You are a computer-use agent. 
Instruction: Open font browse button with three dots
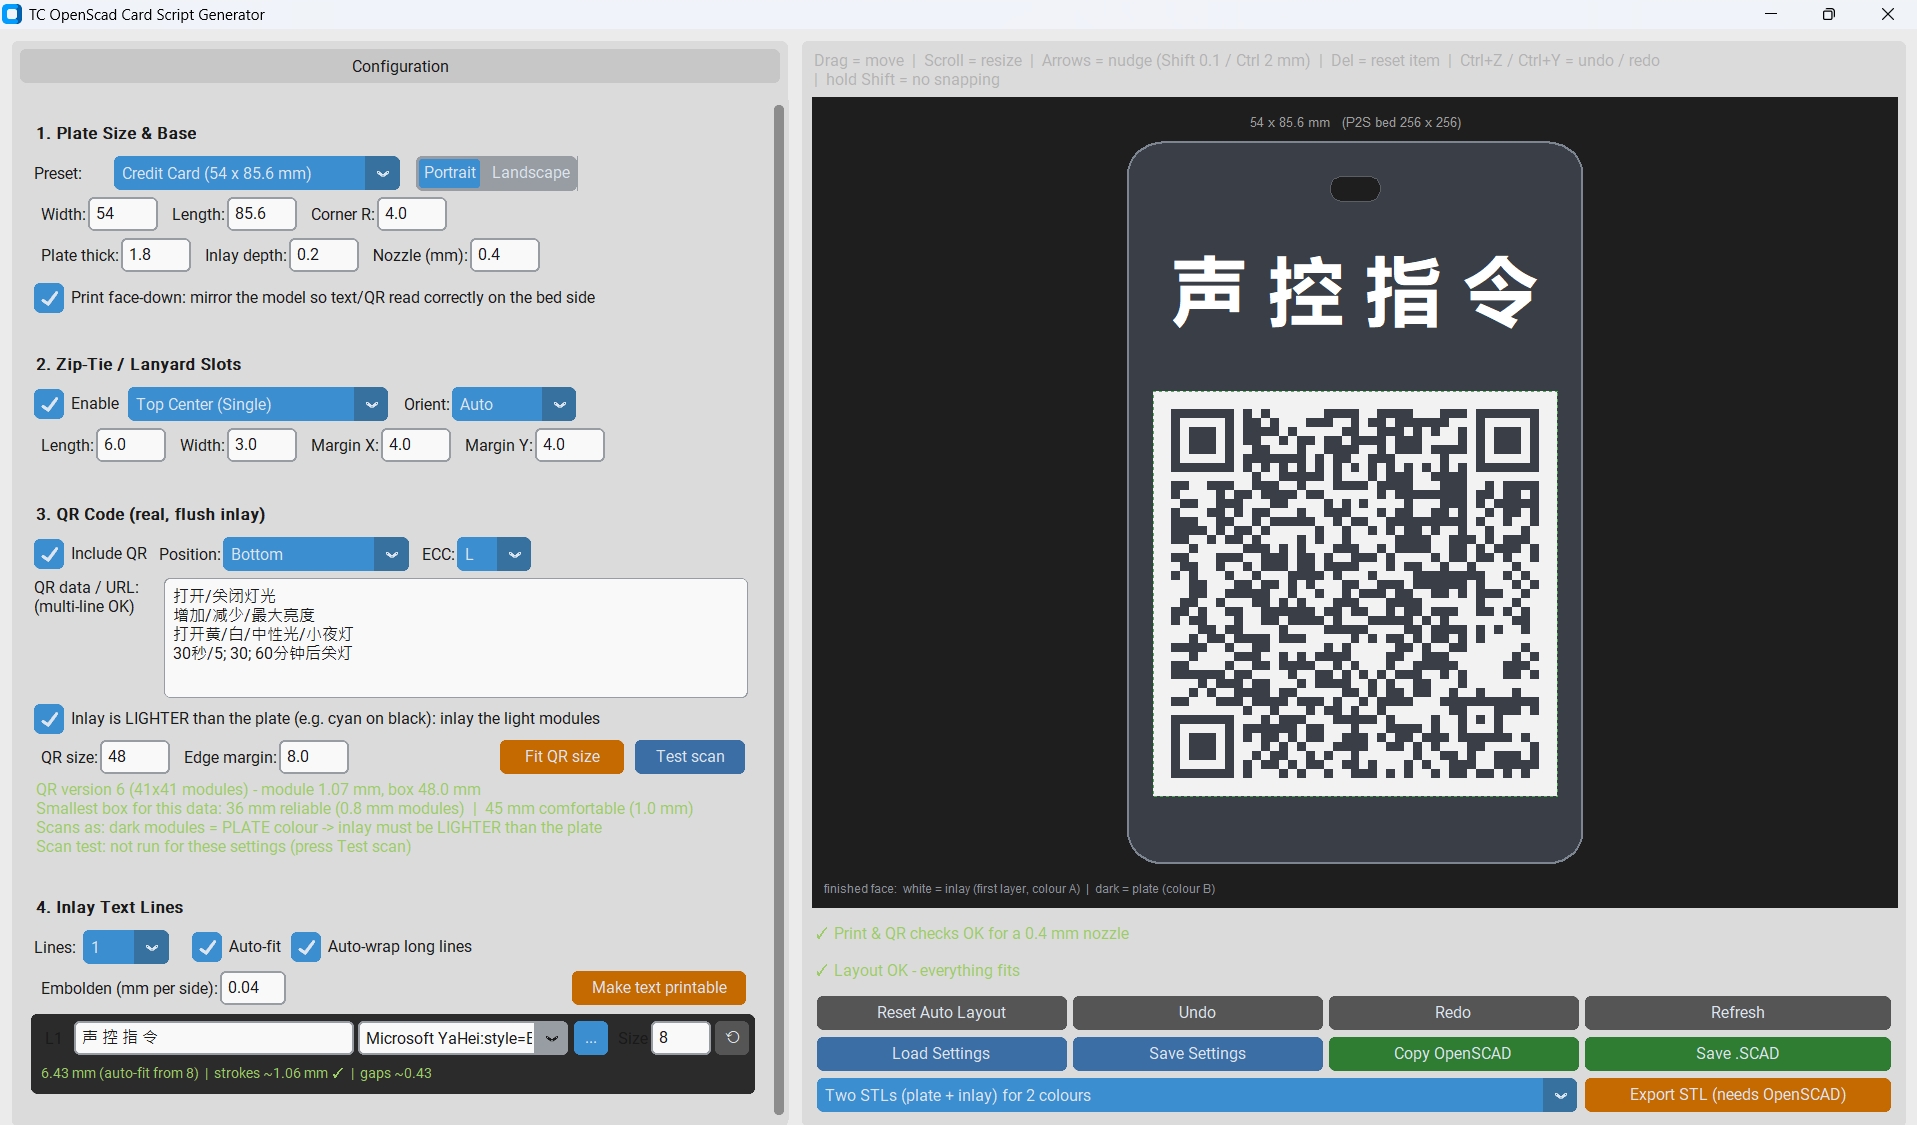[591, 1038]
